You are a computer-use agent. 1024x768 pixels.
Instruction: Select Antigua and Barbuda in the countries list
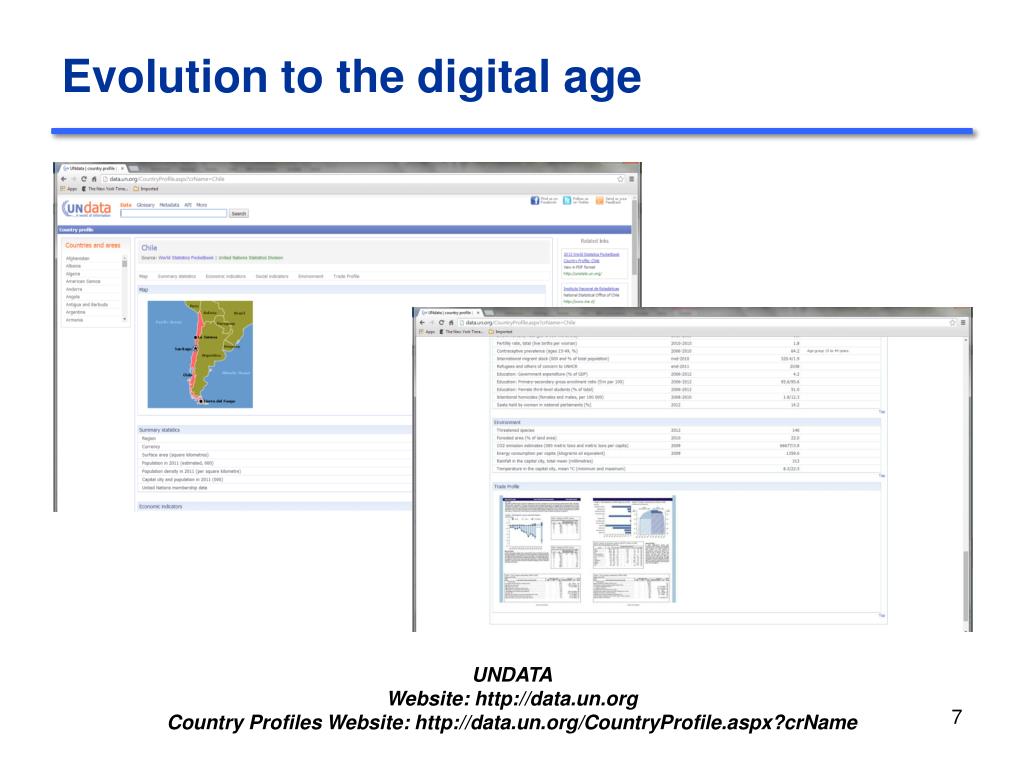[x=87, y=304]
